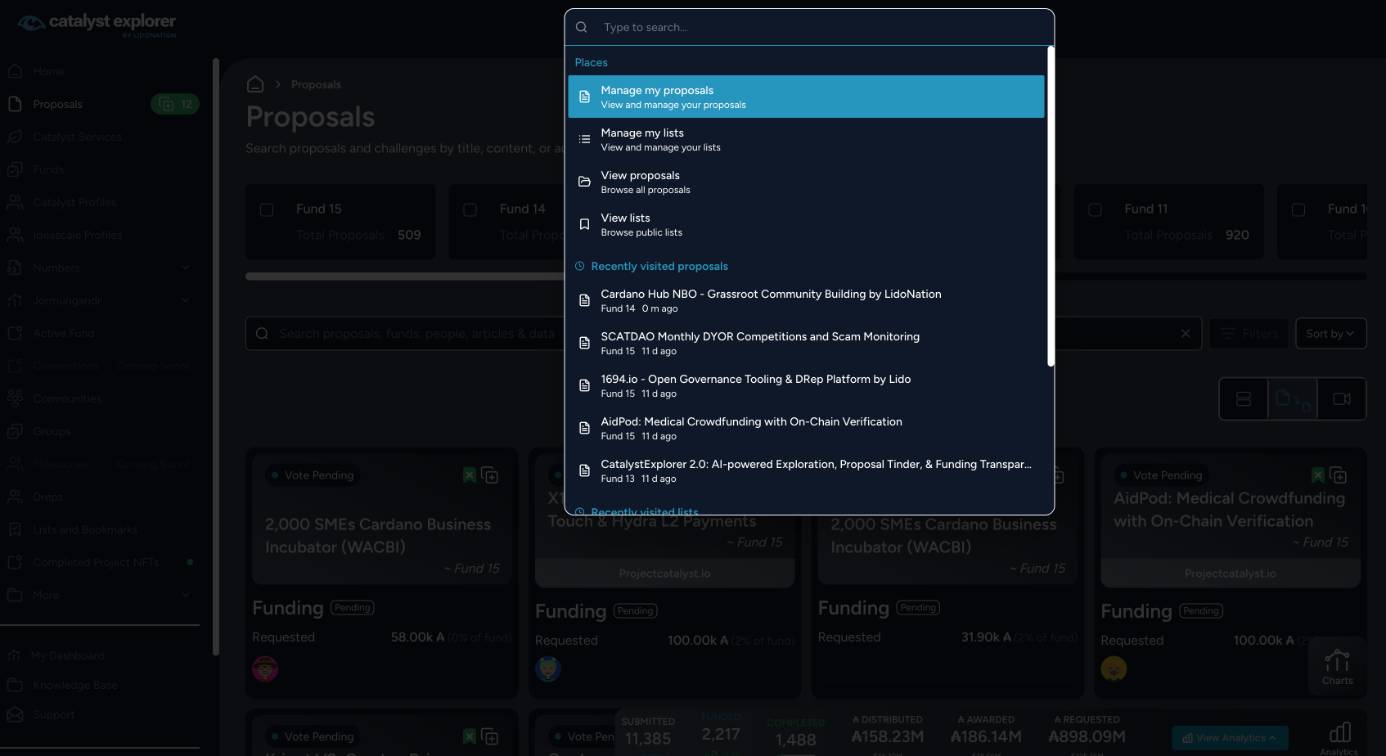Open 1694.io Open Governance Tooling proposal

point(806,386)
